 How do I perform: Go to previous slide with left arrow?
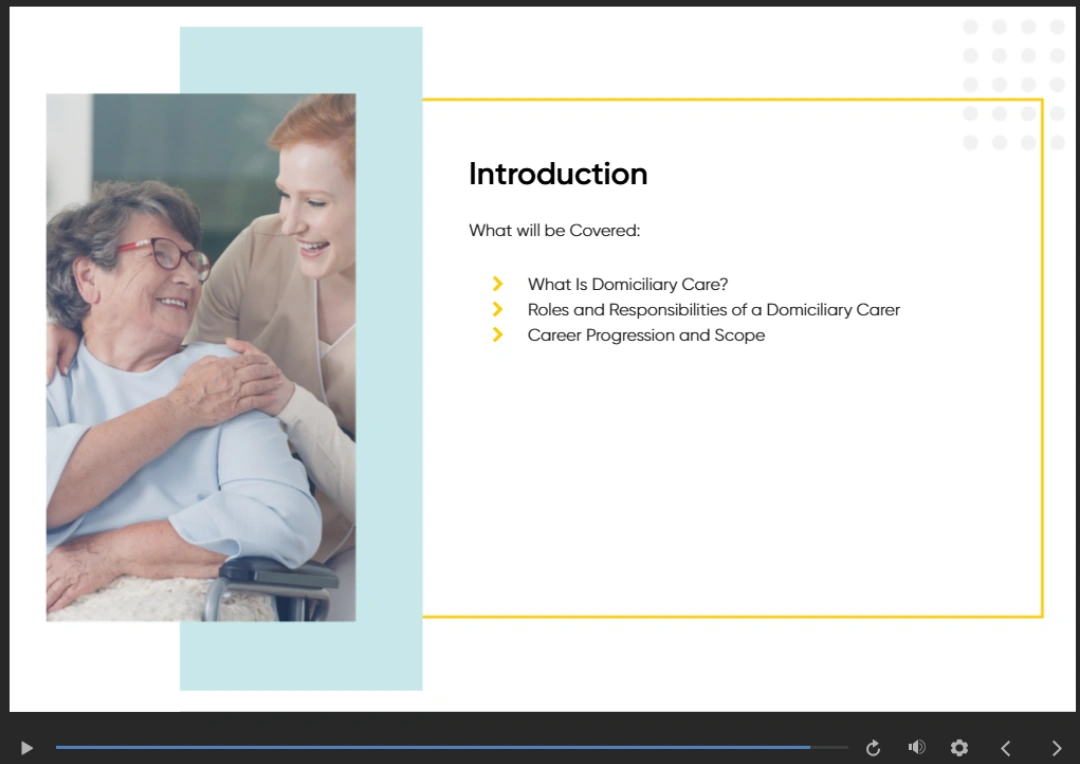pos(1006,748)
